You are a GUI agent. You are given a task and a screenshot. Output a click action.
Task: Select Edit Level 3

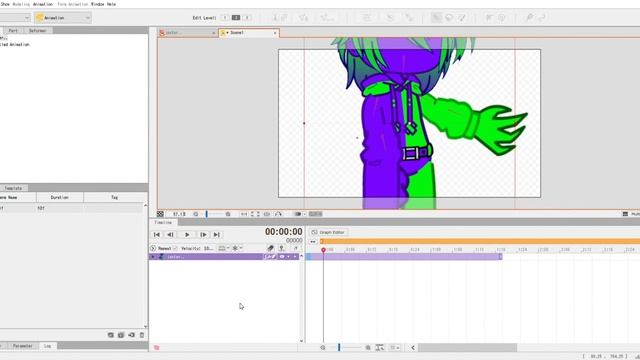247,18
